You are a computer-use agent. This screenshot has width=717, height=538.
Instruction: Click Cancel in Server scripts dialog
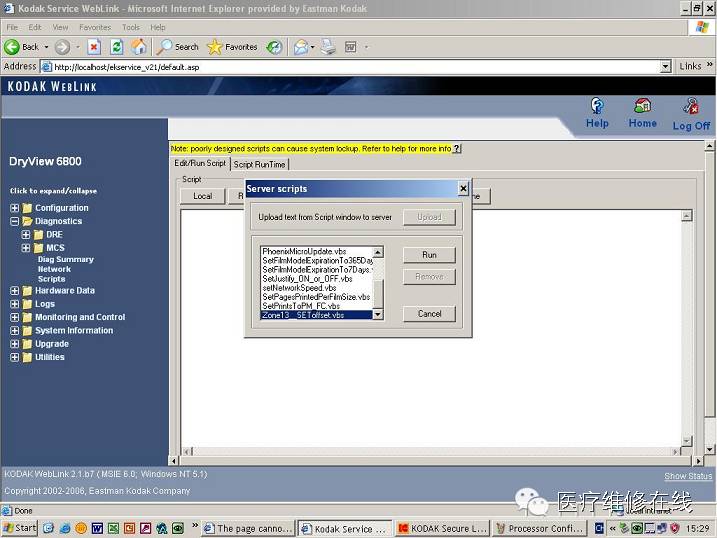[x=429, y=314]
